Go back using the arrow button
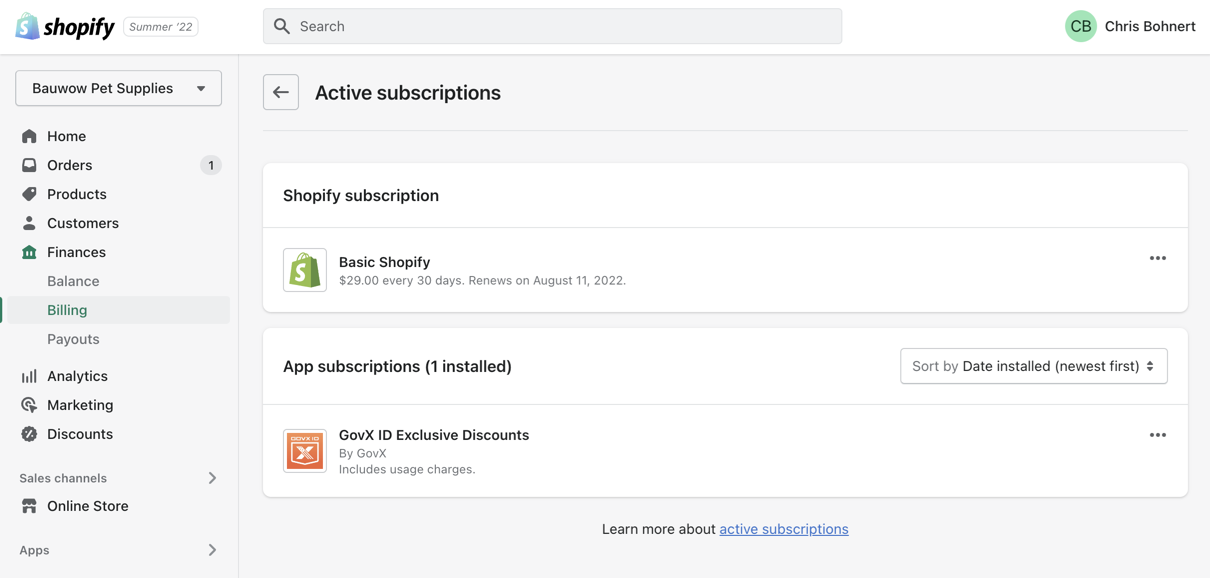This screenshot has height=578, width=1211. click(281, 92)
